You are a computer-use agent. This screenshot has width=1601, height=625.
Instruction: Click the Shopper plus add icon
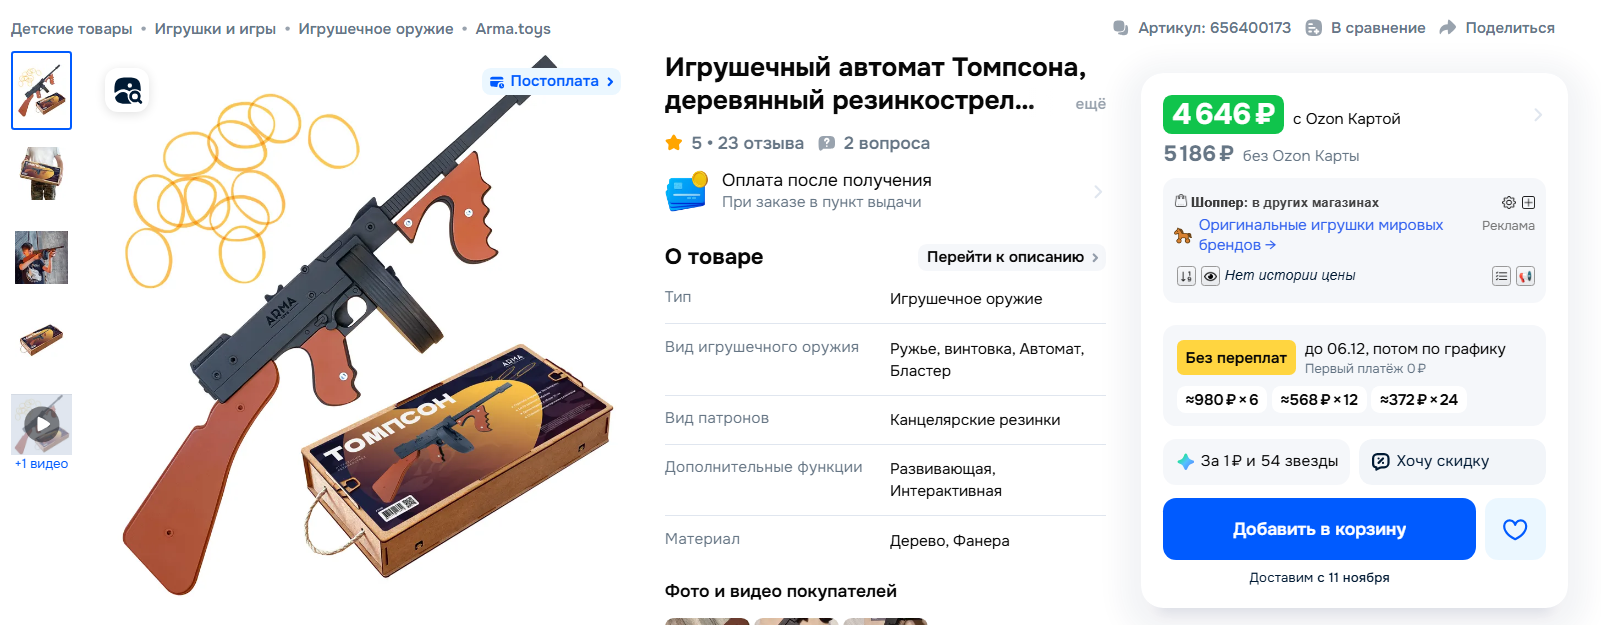[1528, 202]
